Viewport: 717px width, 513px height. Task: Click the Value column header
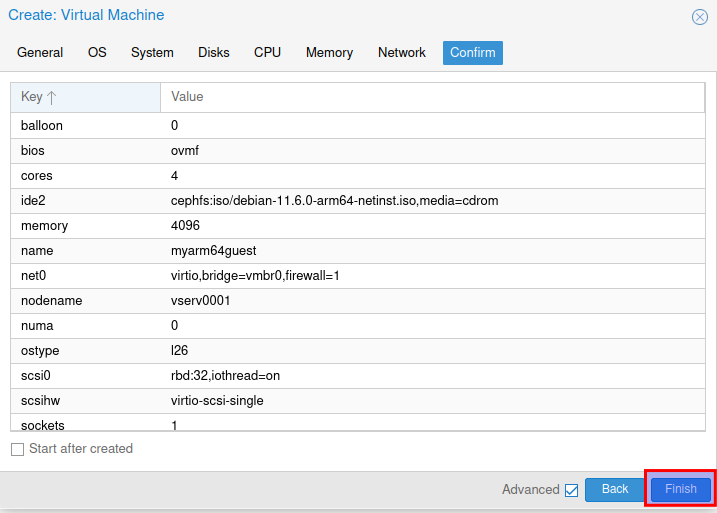click(432, 97)
